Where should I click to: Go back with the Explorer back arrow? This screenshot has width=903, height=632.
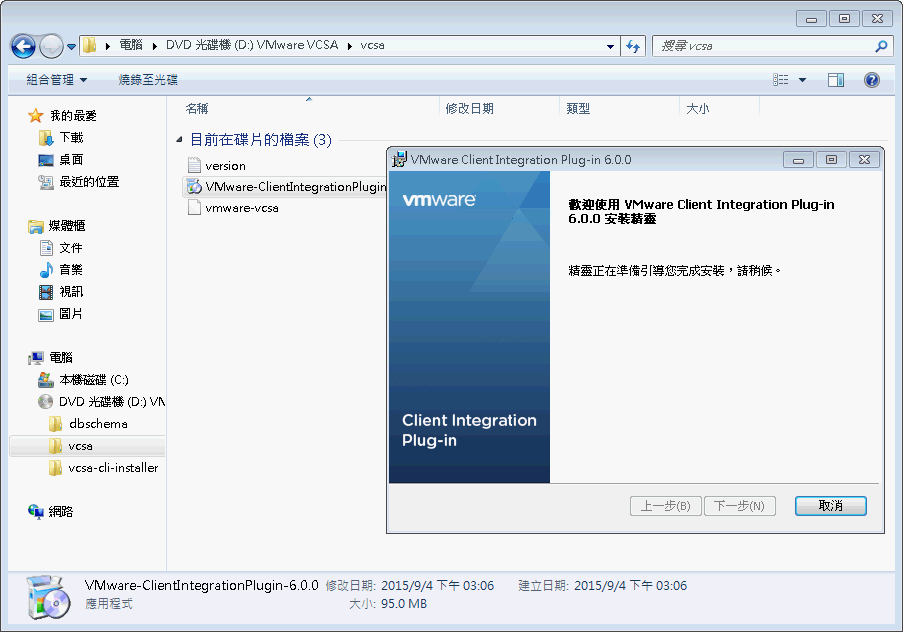(24, 46)
